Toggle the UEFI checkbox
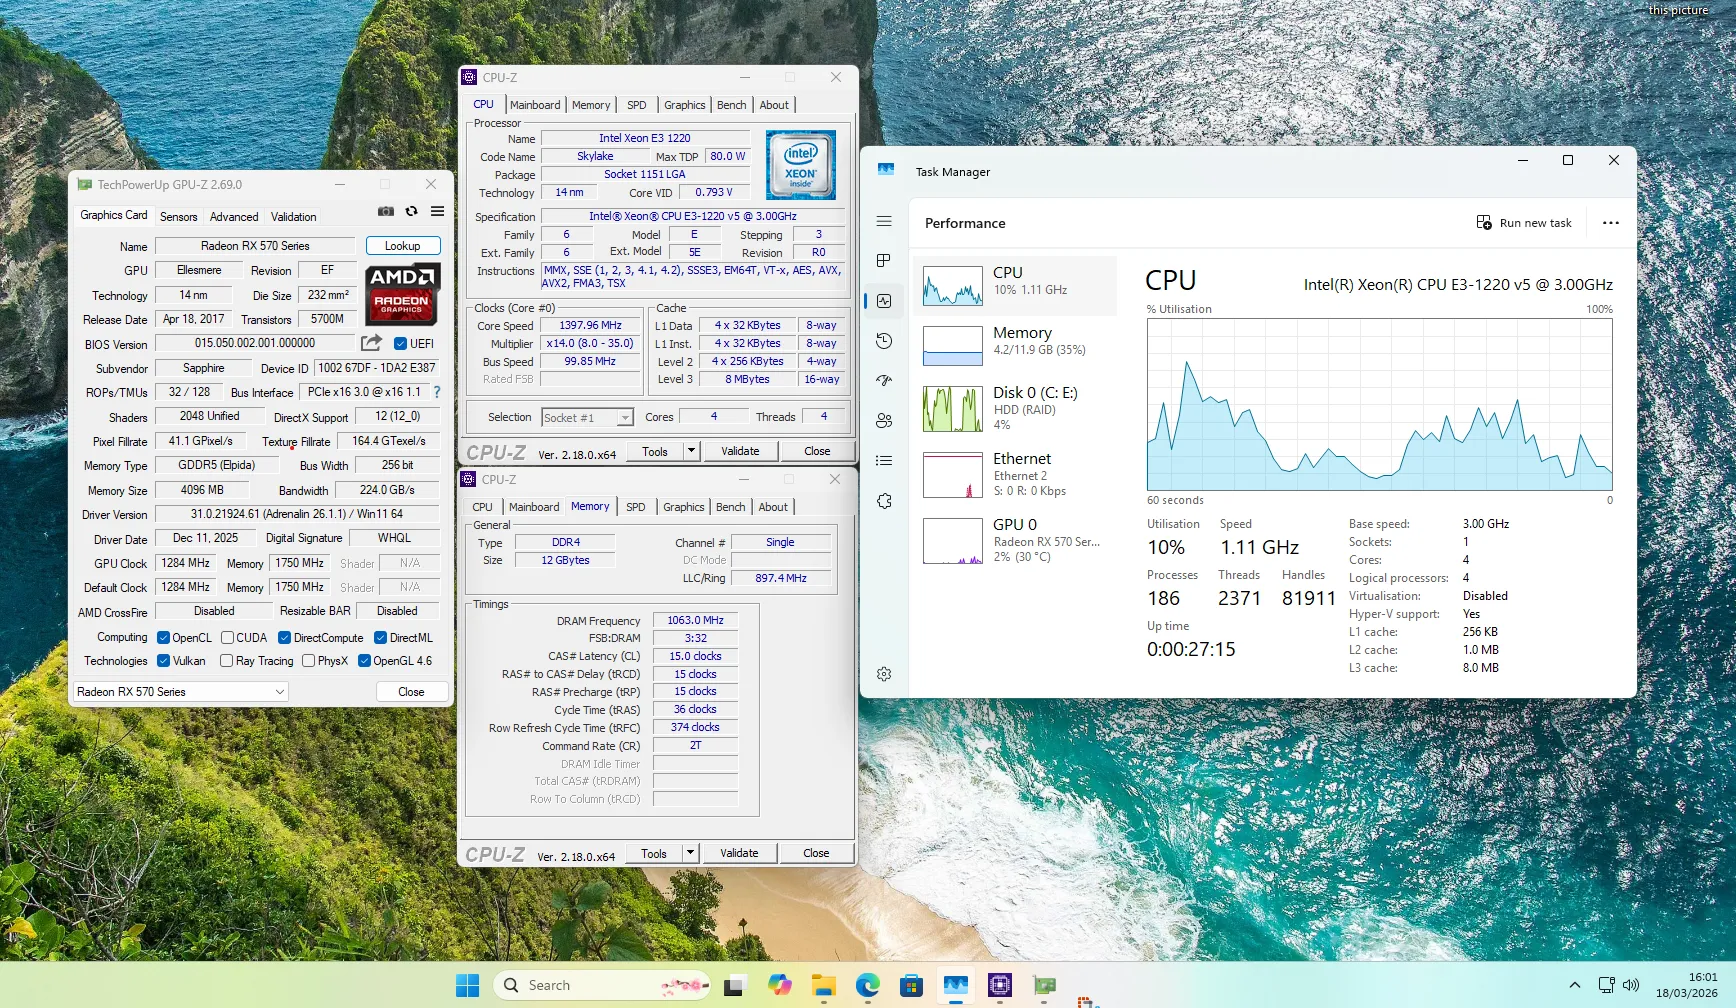 (x=401, y=344)
